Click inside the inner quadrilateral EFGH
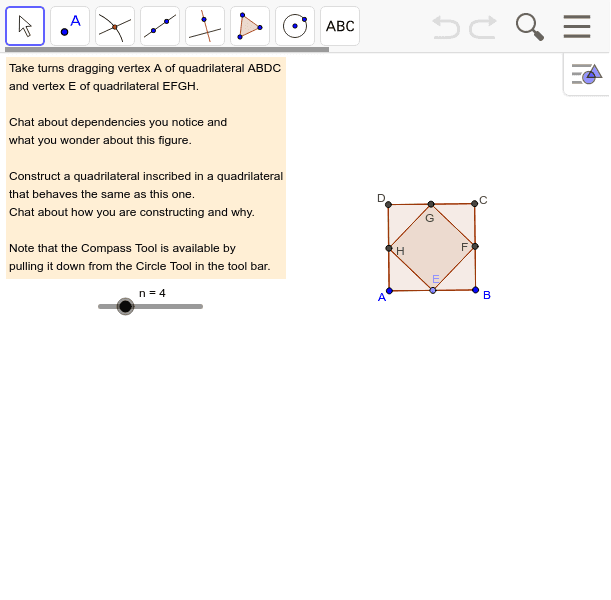The width and height of the screenshot is (611, 600). tap(432, 248)
